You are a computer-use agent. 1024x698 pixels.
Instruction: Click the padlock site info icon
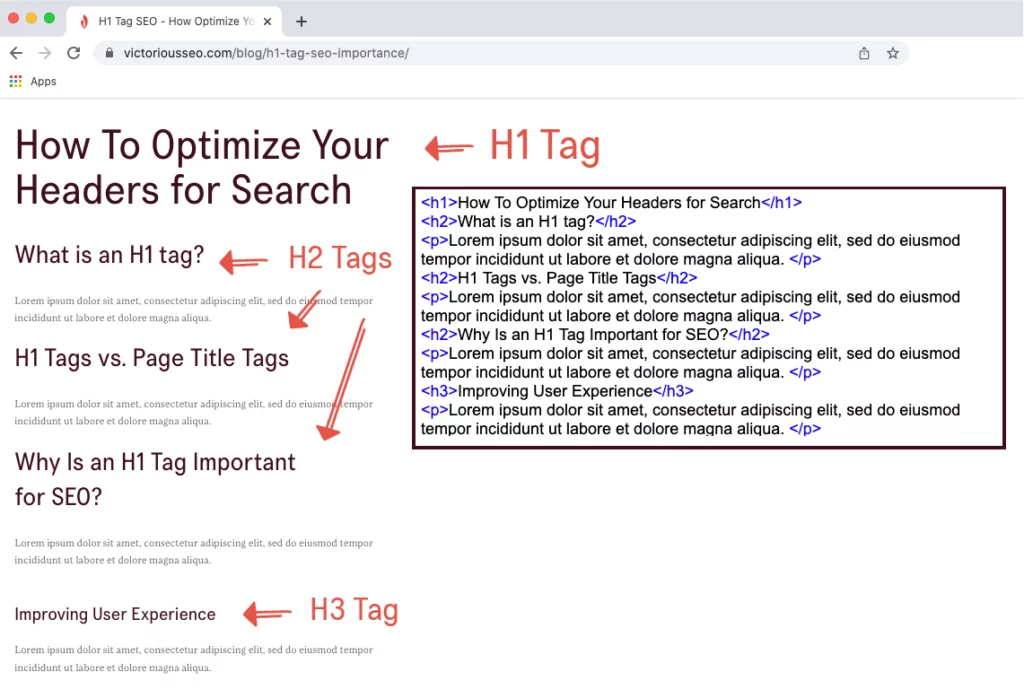[110, 53]
